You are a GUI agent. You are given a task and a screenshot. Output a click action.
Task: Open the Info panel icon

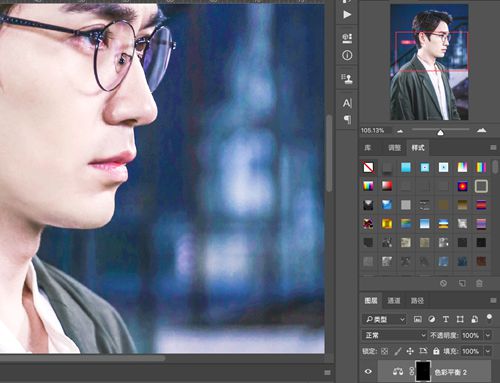click(347, 55)
